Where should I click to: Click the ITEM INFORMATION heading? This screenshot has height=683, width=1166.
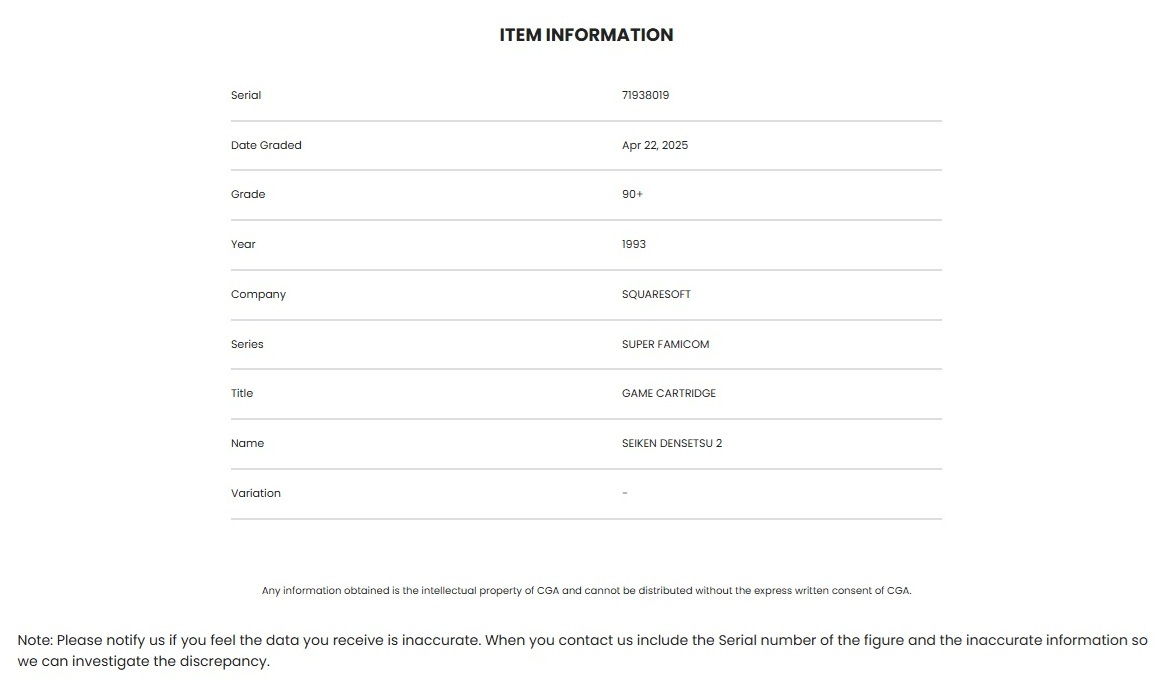[x=586, y=35]
